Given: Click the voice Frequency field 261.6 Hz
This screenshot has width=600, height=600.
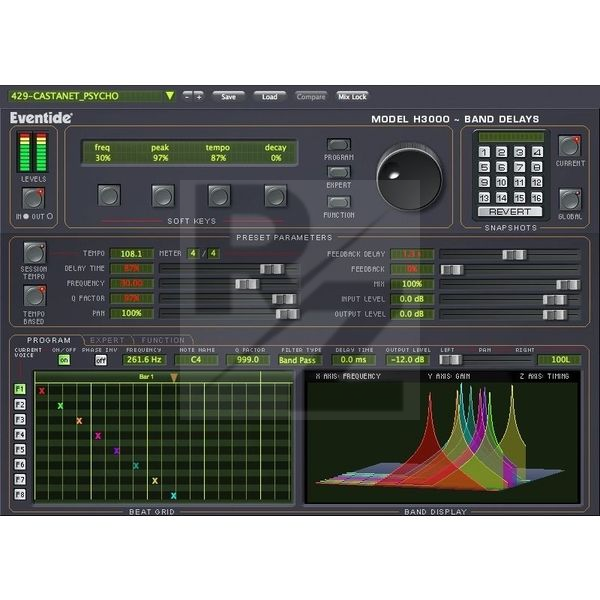Looking at the screenshot, I should pos(144,360).
